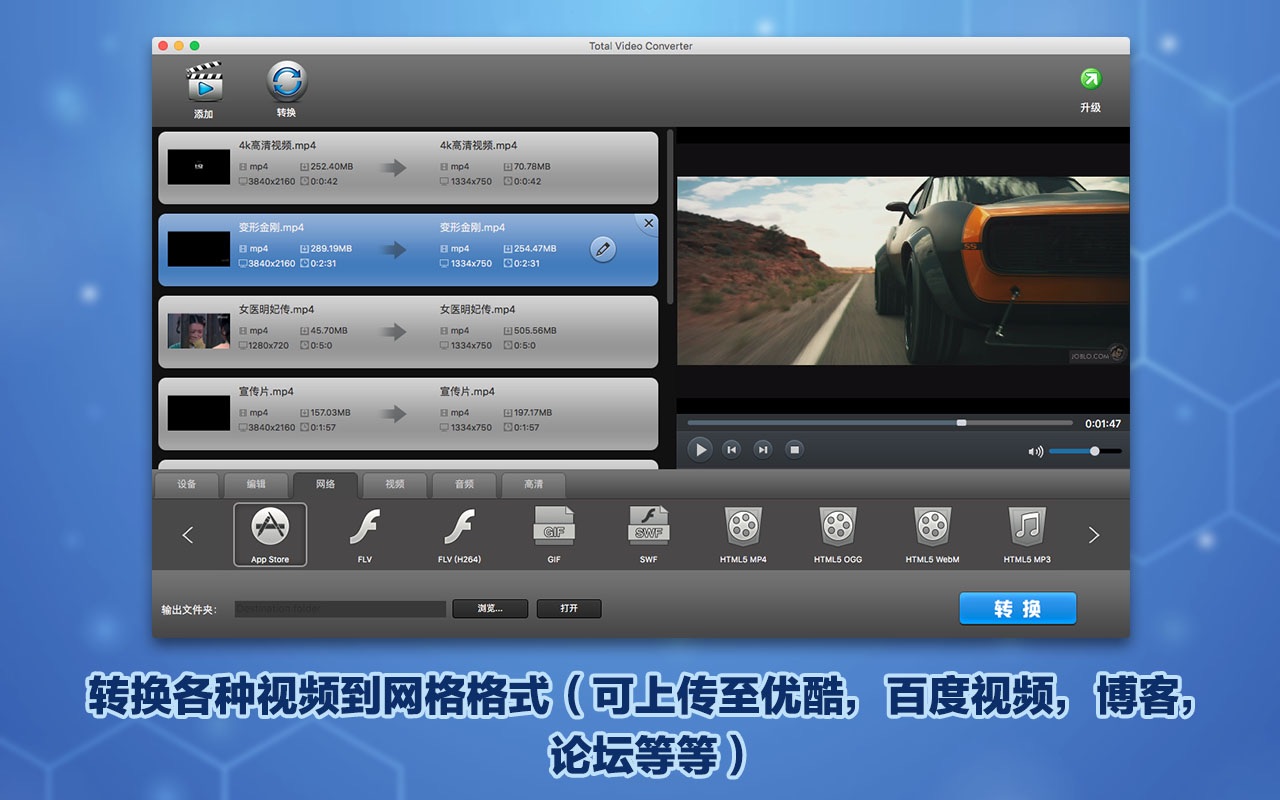Click the 输出文件夹 label
Screen dimensions: 1280x800
coord(189,609)
